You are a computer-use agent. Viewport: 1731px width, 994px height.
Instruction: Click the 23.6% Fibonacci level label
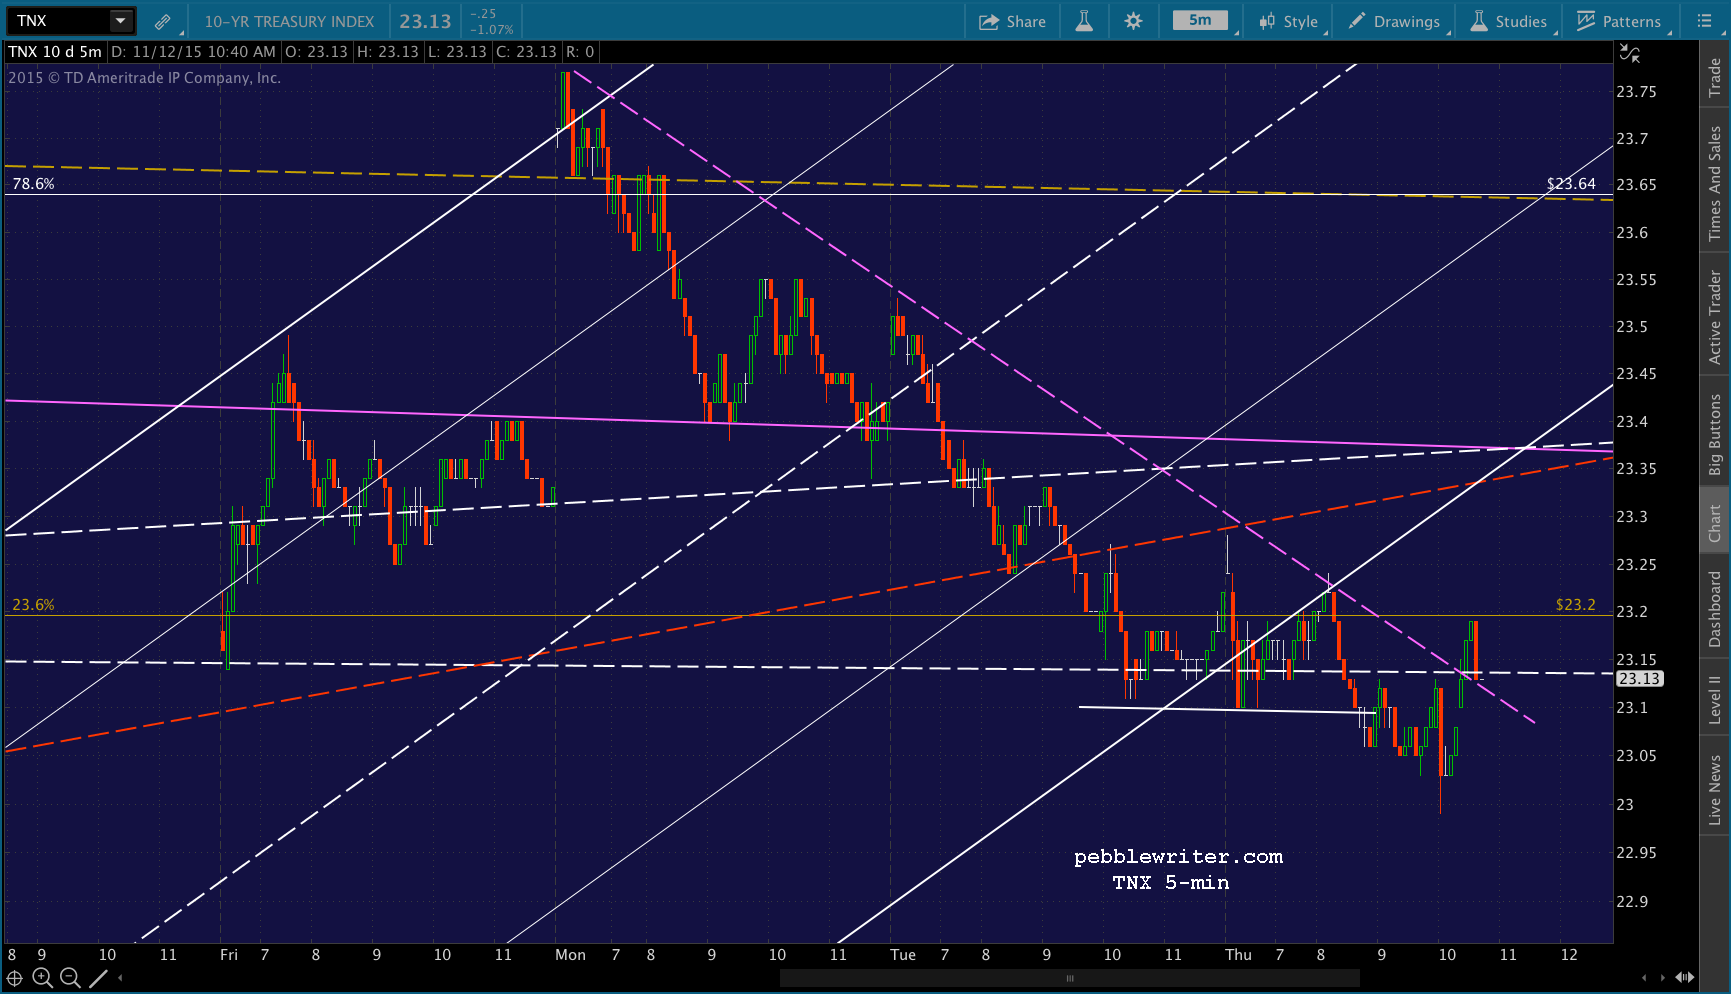[x=33, y=605]
